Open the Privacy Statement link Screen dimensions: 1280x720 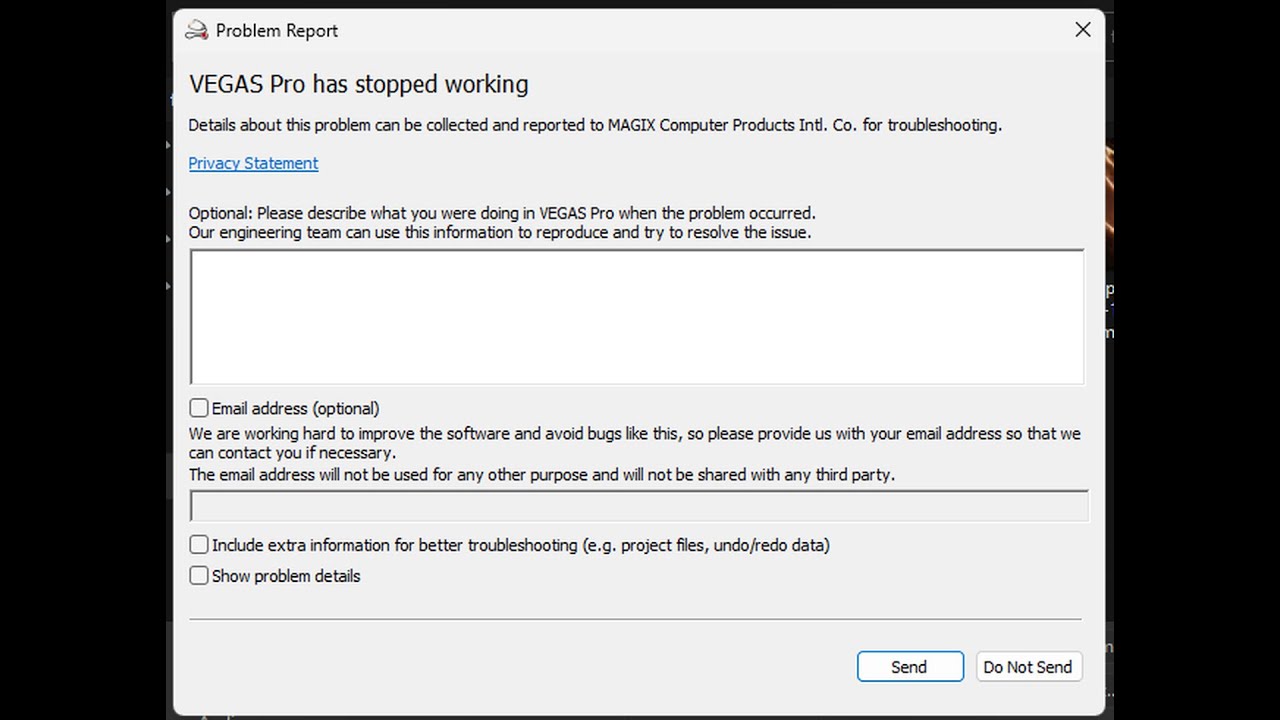253,163
